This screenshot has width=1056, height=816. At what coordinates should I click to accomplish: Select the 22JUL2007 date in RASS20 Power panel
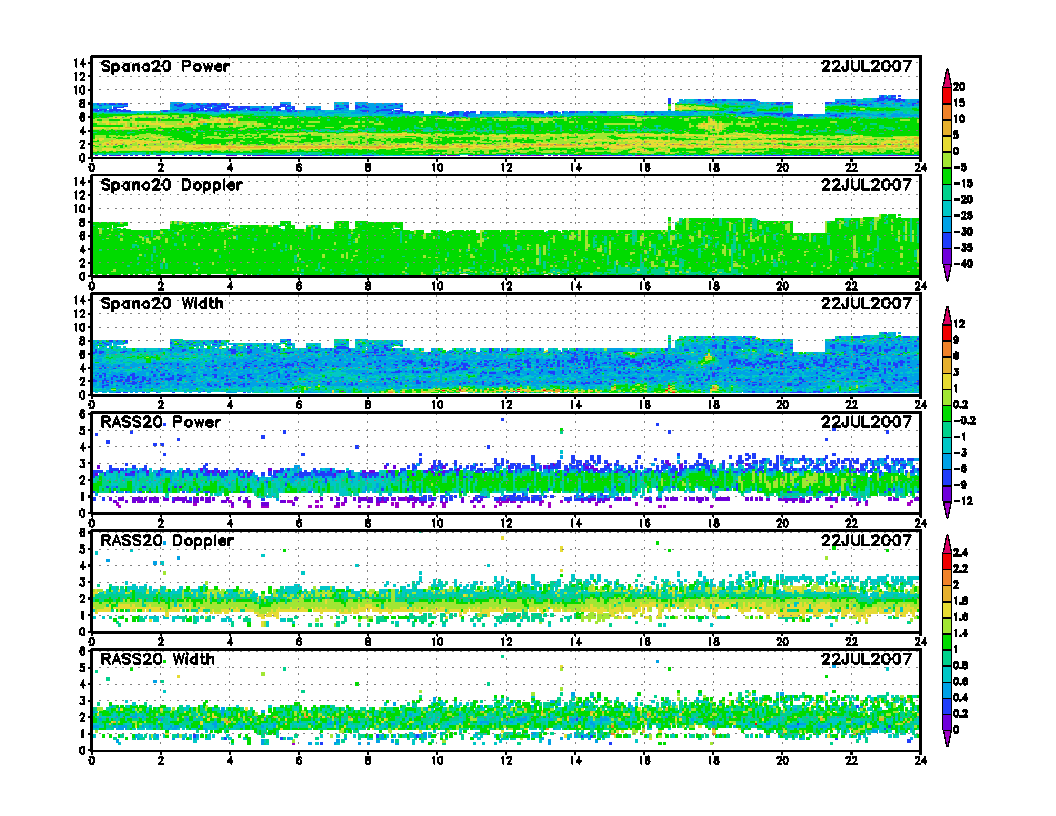tap(866, 422)
